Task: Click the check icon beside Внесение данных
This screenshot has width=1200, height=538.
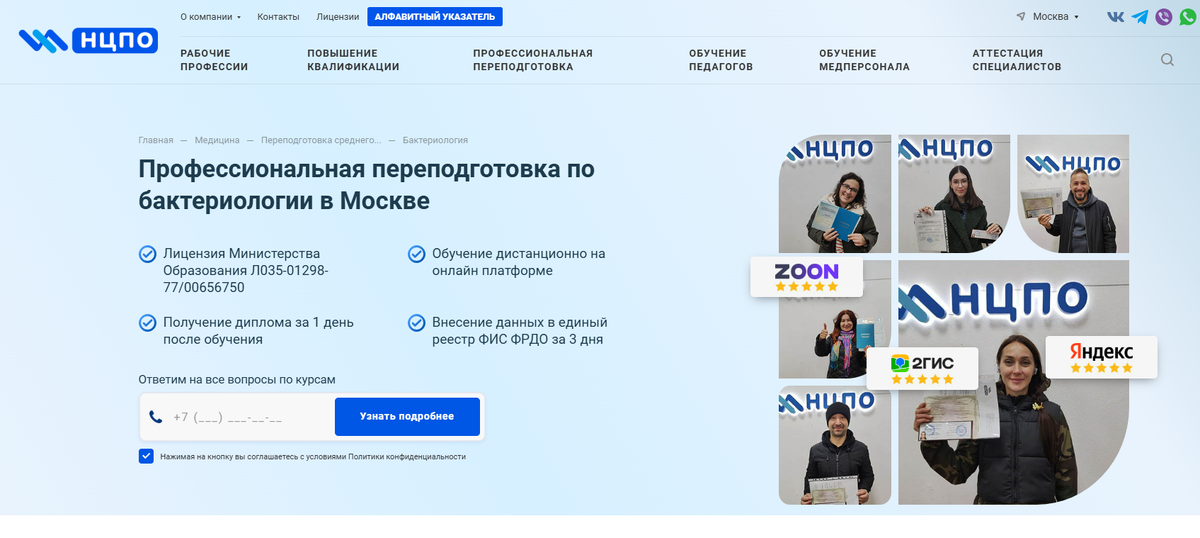Action: point(417,323)
